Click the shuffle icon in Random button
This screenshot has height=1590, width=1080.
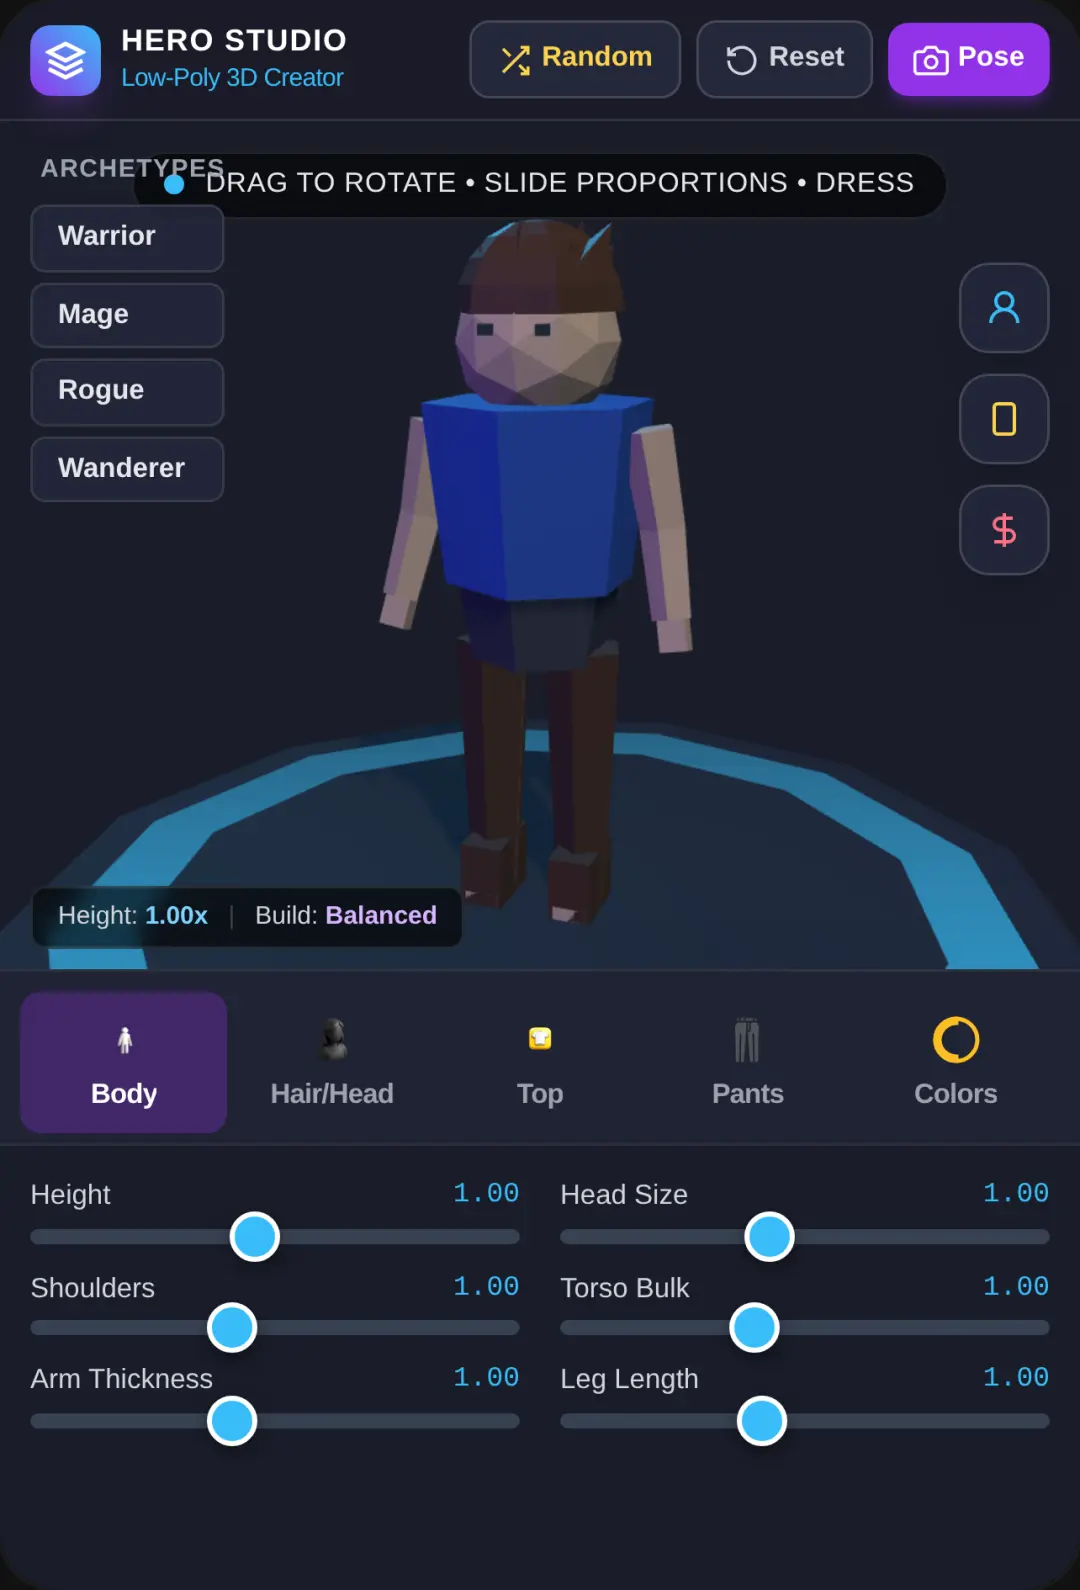pyautogui.click(x=515, y=61)
